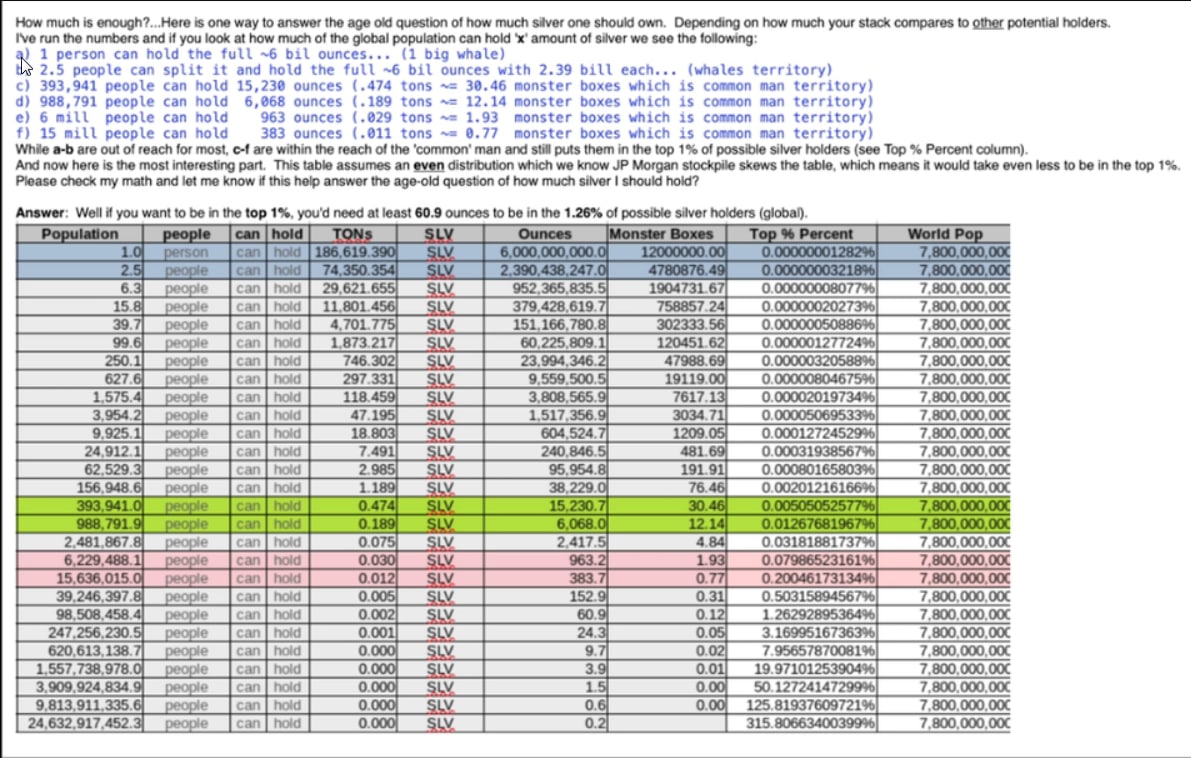Image resolution: width=1191 pixels, height=758 pixels.
Task: Click the population cell '9,925.1'
Action: (79, 434)
